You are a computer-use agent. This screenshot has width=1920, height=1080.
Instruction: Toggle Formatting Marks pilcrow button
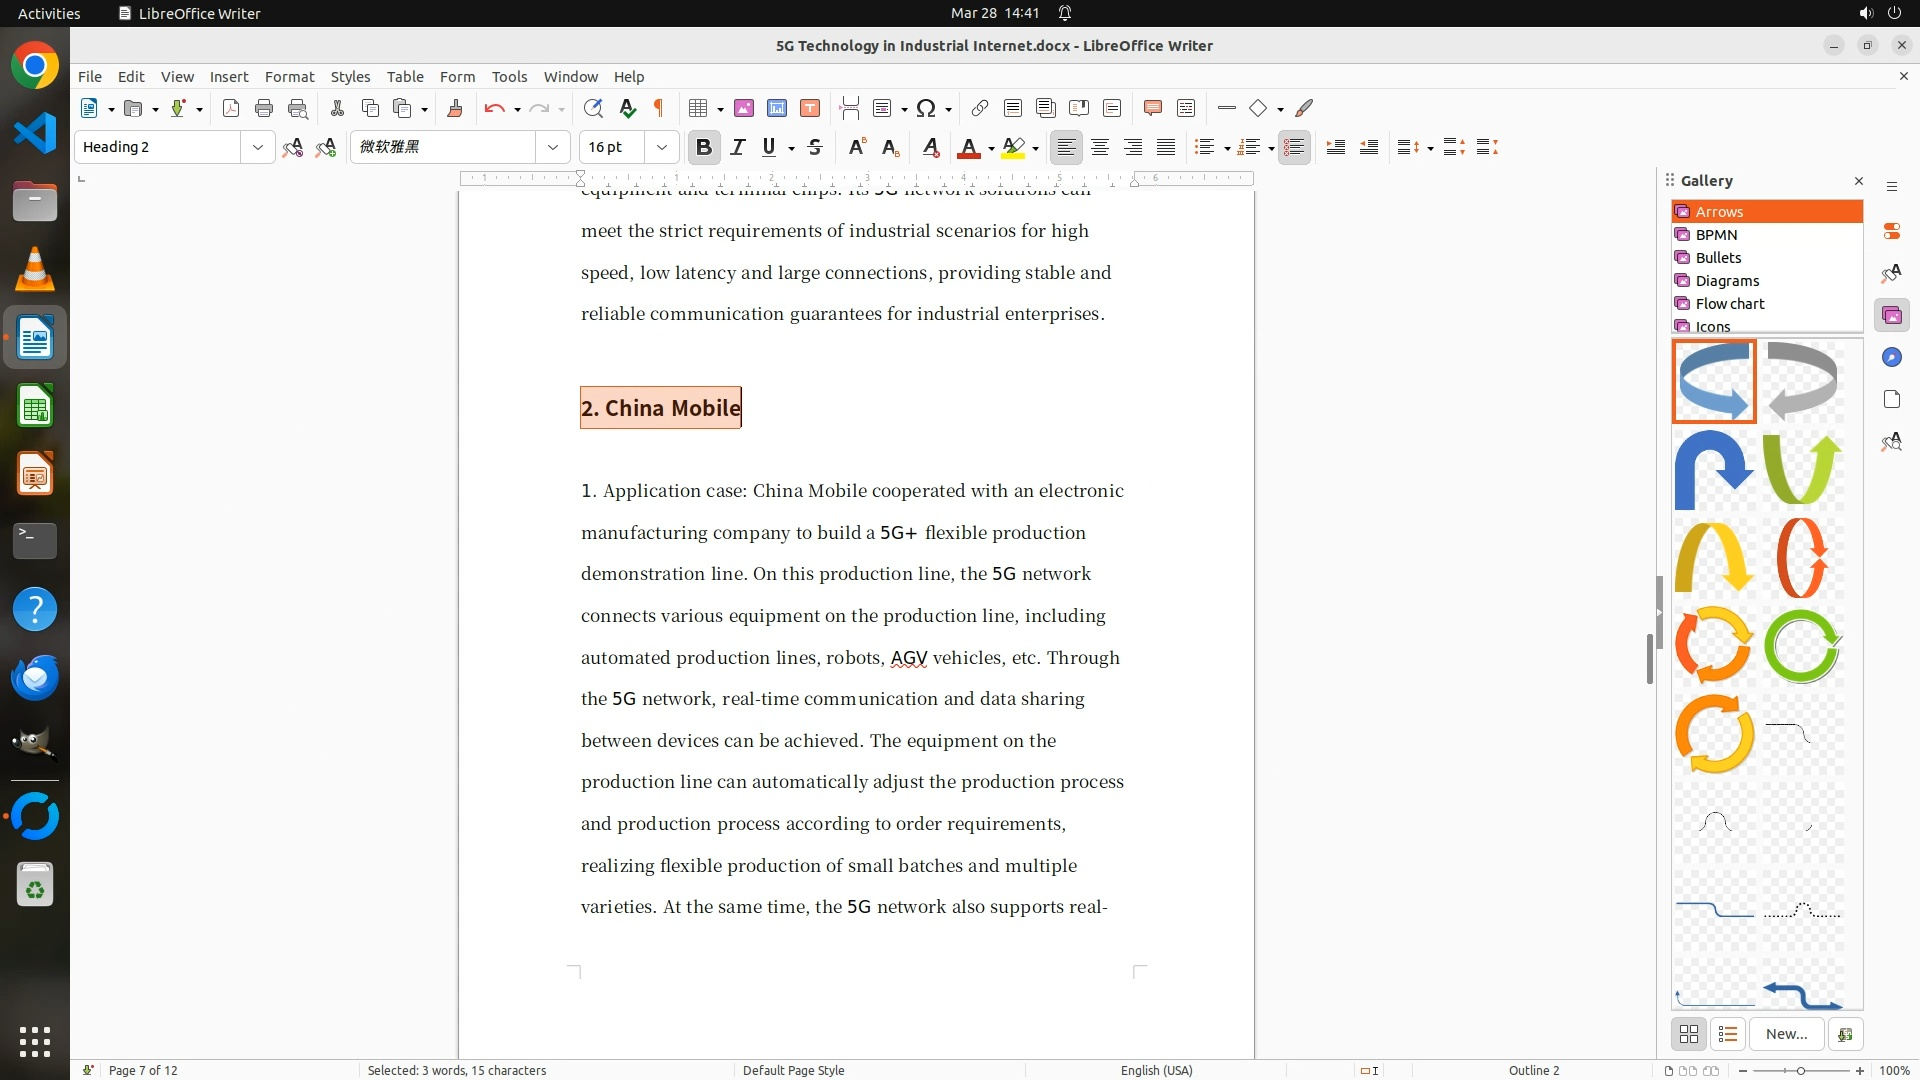coord(659,108)
